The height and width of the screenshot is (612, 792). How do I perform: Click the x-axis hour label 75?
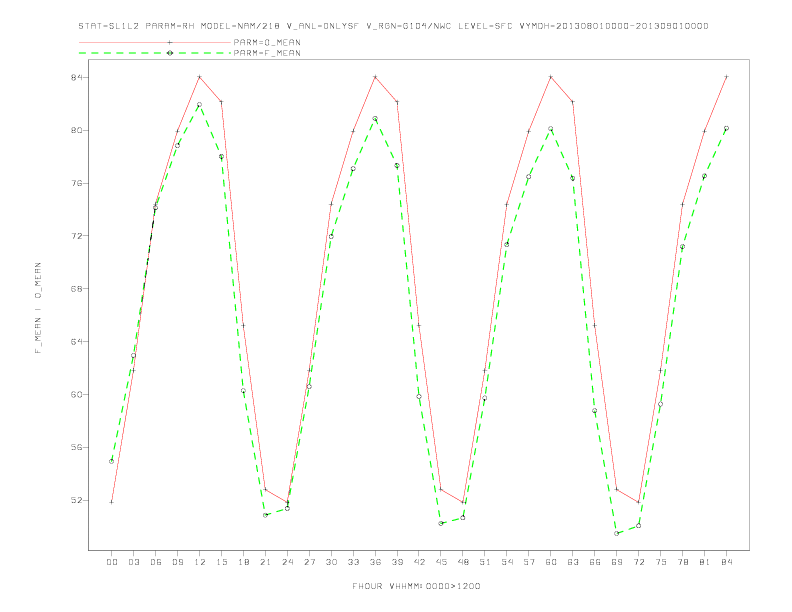pyautogui.click(x=661, y=562)
